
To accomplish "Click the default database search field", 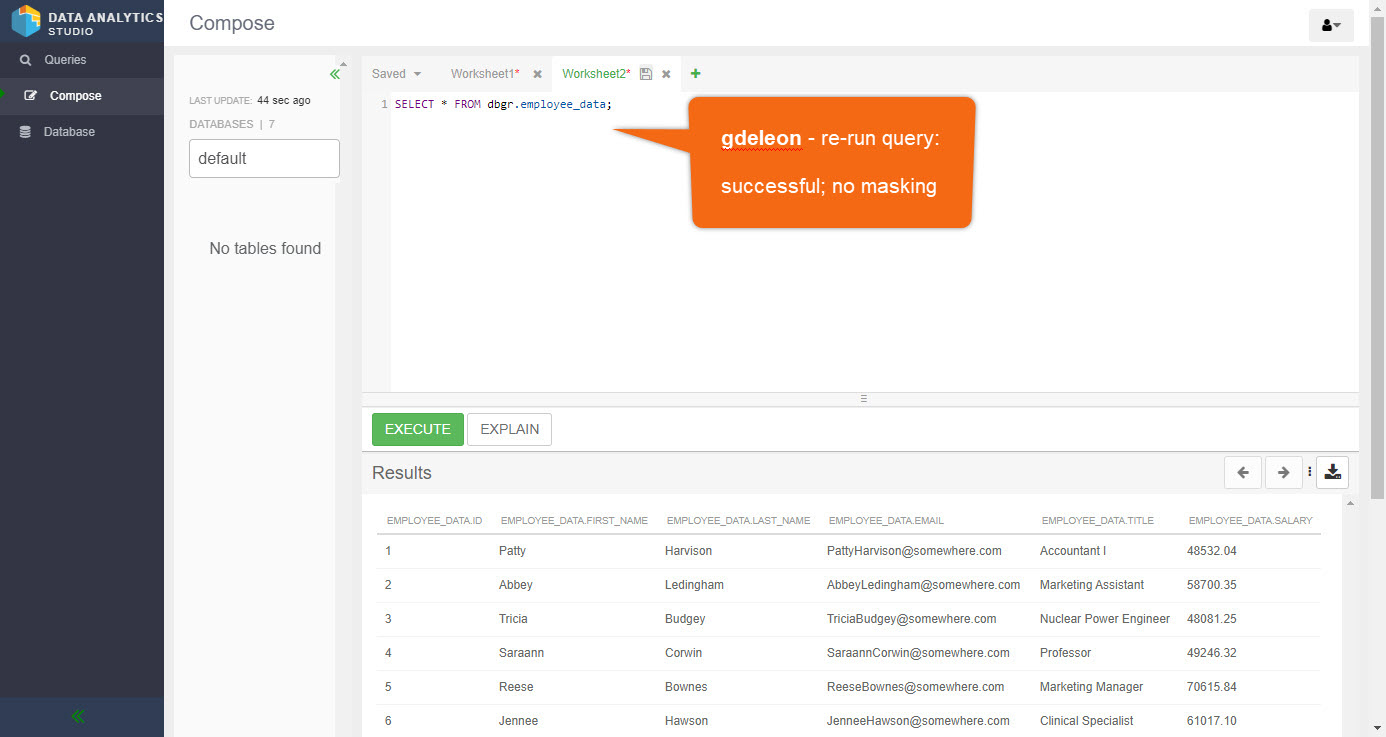I will (264, 158).
